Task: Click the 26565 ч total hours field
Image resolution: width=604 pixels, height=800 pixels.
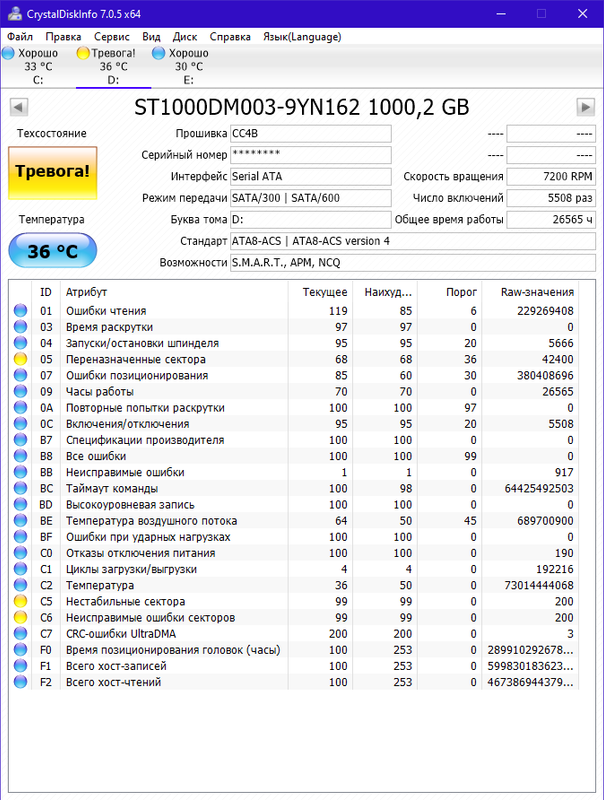Action: coord(551,219)
